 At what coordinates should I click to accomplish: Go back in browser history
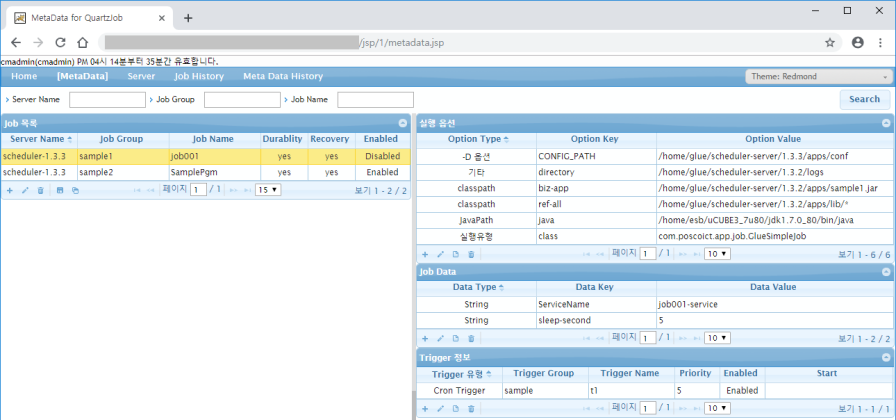coord(16,42)
